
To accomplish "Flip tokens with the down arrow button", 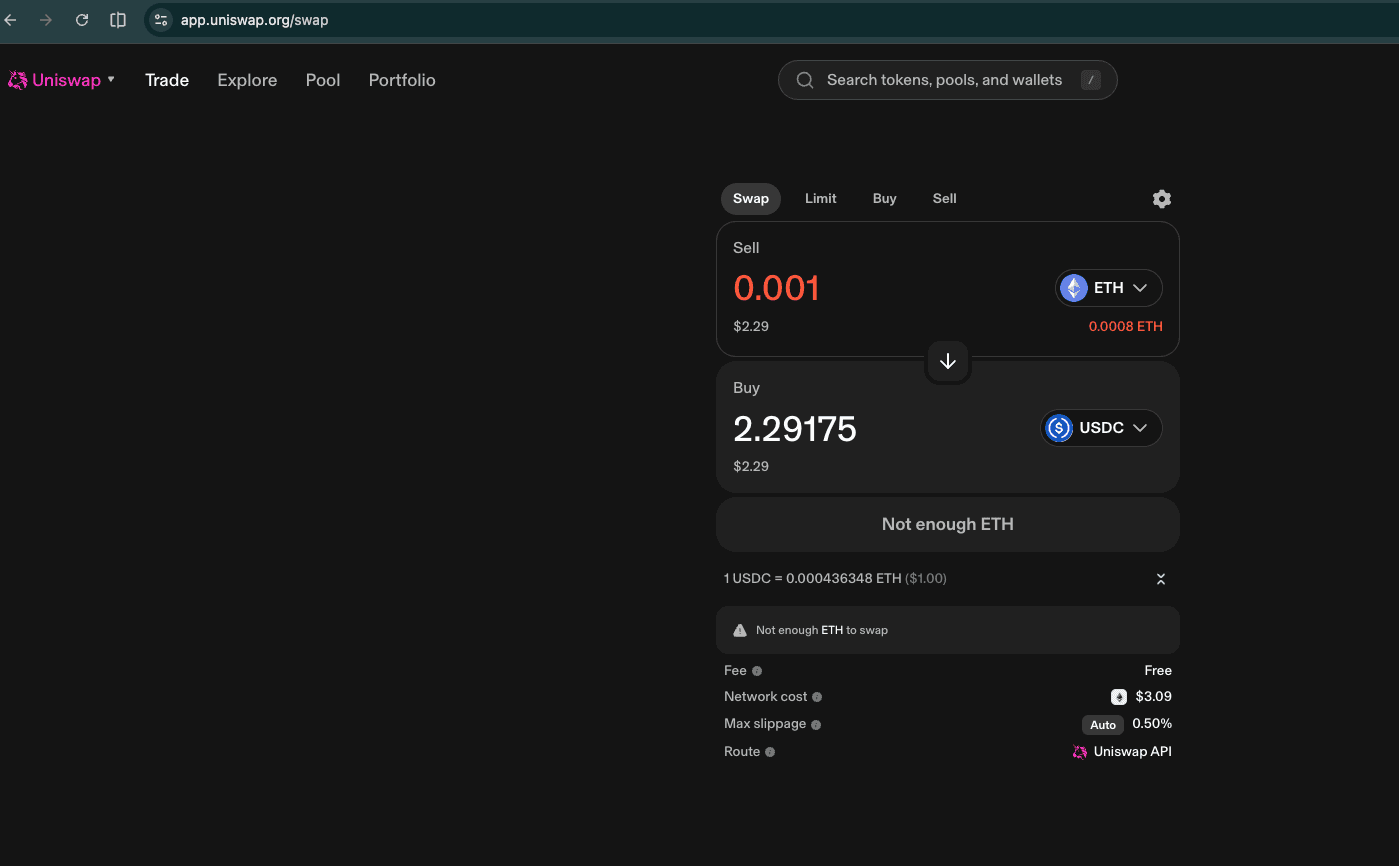I will (x=948, y=361).
